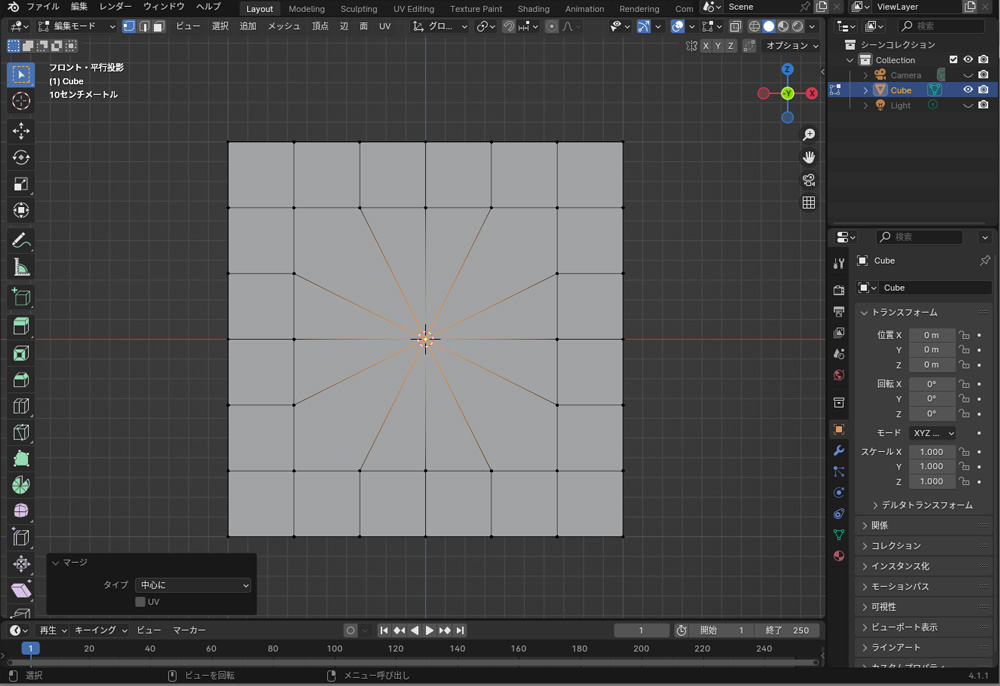1000x686 pixels.
Task: Enable the UV checkbox in Merge panel
Action: point(140,602)
